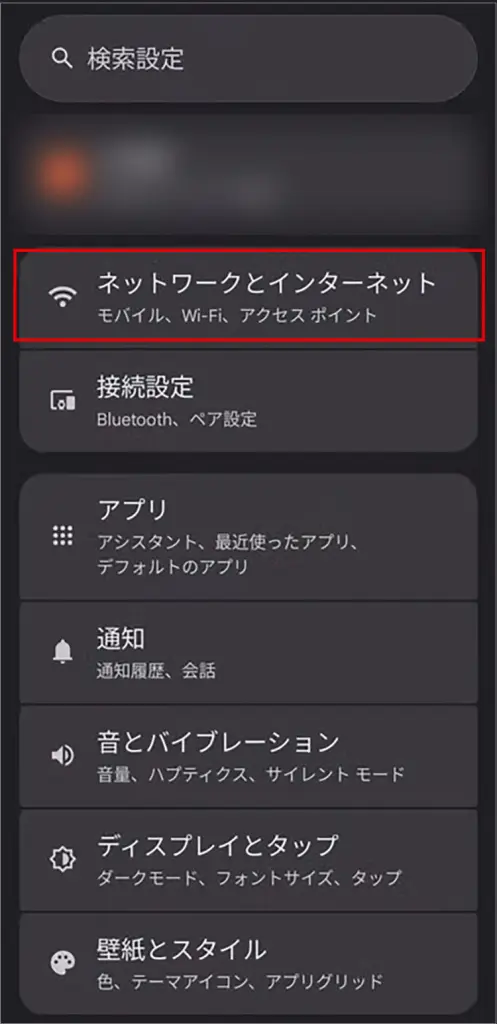Select the アプリ settings item

248,537
